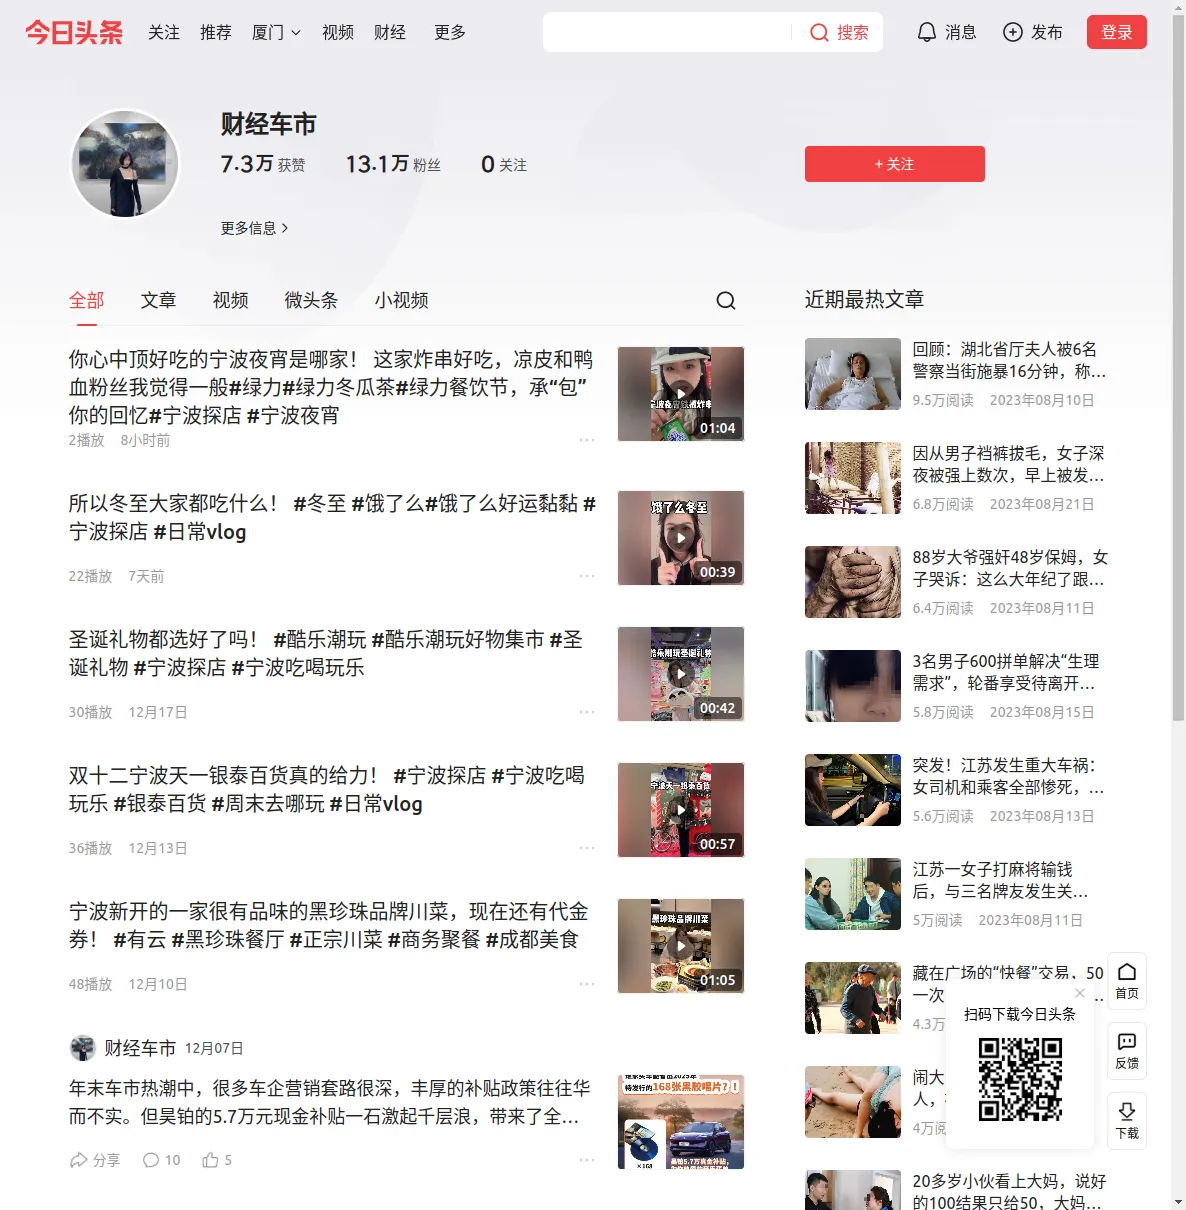
Task: Open the 双十二宁波天一银泰百货 video title
Action: click(327, 789)
